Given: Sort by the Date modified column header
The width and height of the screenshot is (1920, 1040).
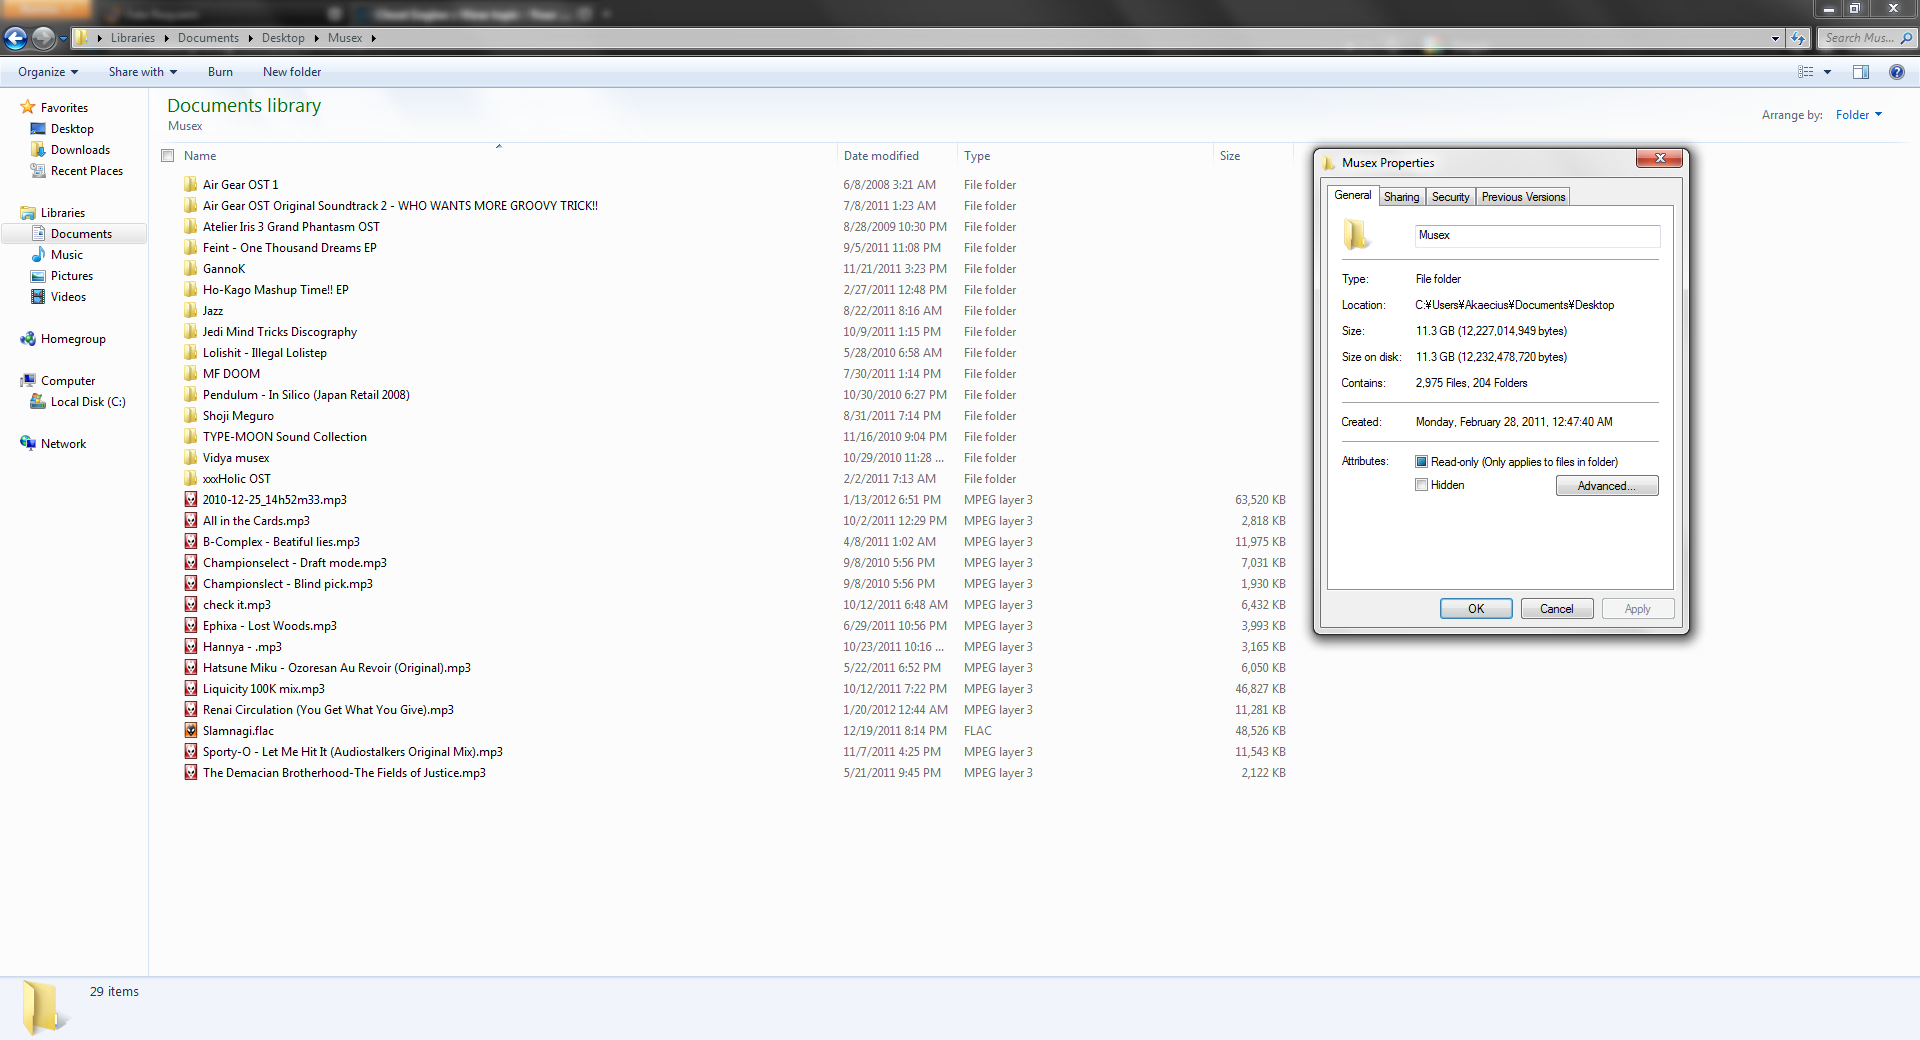Looking at the screenshot, I should click(897, 156).
